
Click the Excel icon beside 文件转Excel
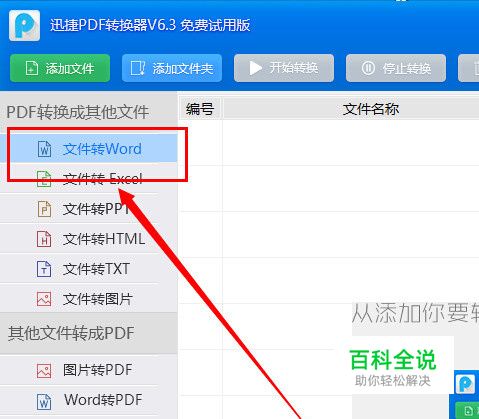(44, 179)
